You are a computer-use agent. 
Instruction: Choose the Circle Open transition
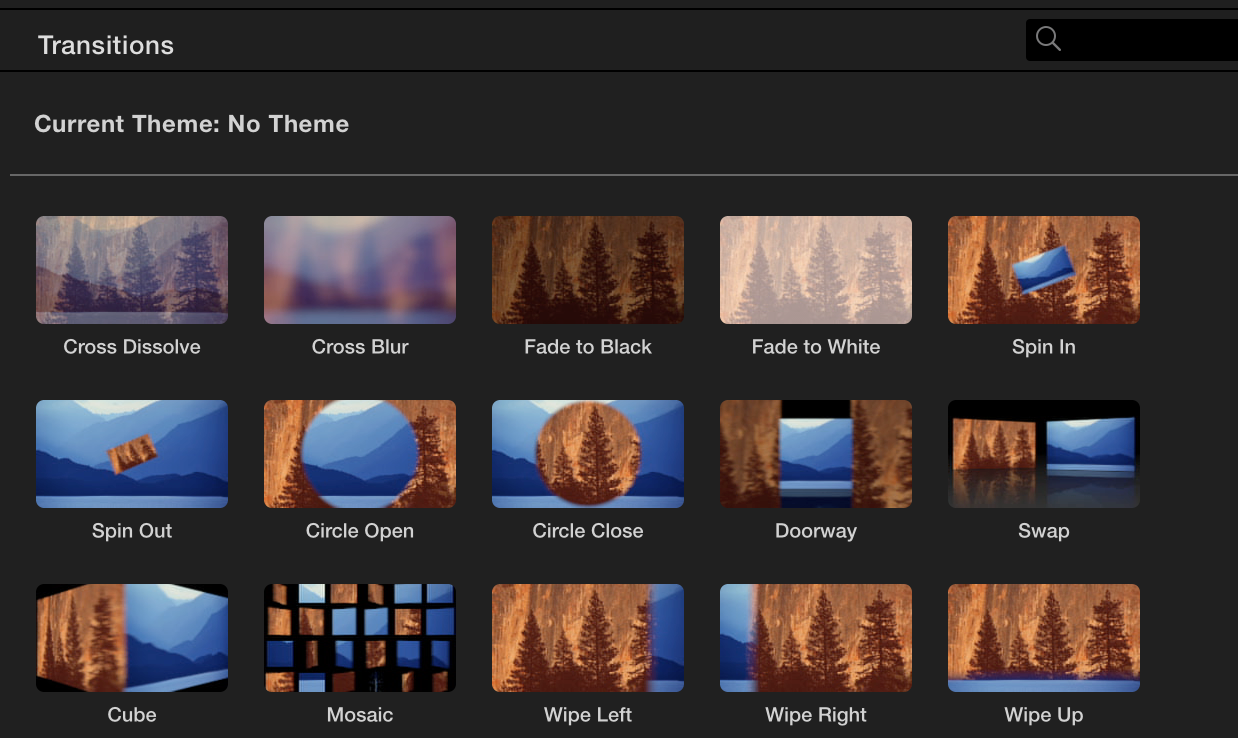click(360, 454)
